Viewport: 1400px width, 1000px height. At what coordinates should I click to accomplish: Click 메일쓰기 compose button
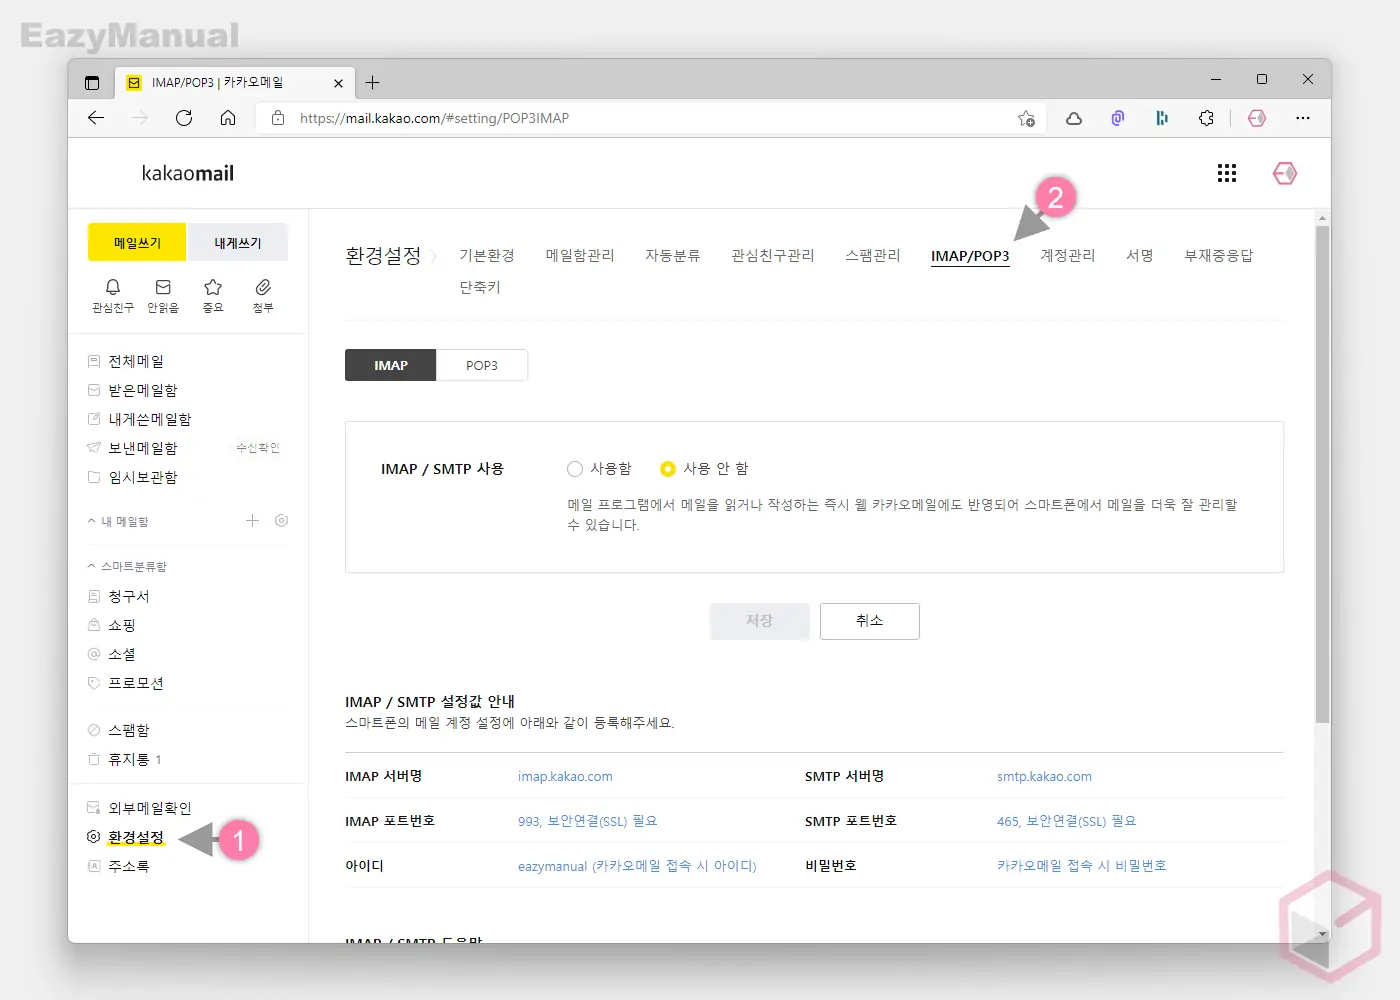[137, 242]
